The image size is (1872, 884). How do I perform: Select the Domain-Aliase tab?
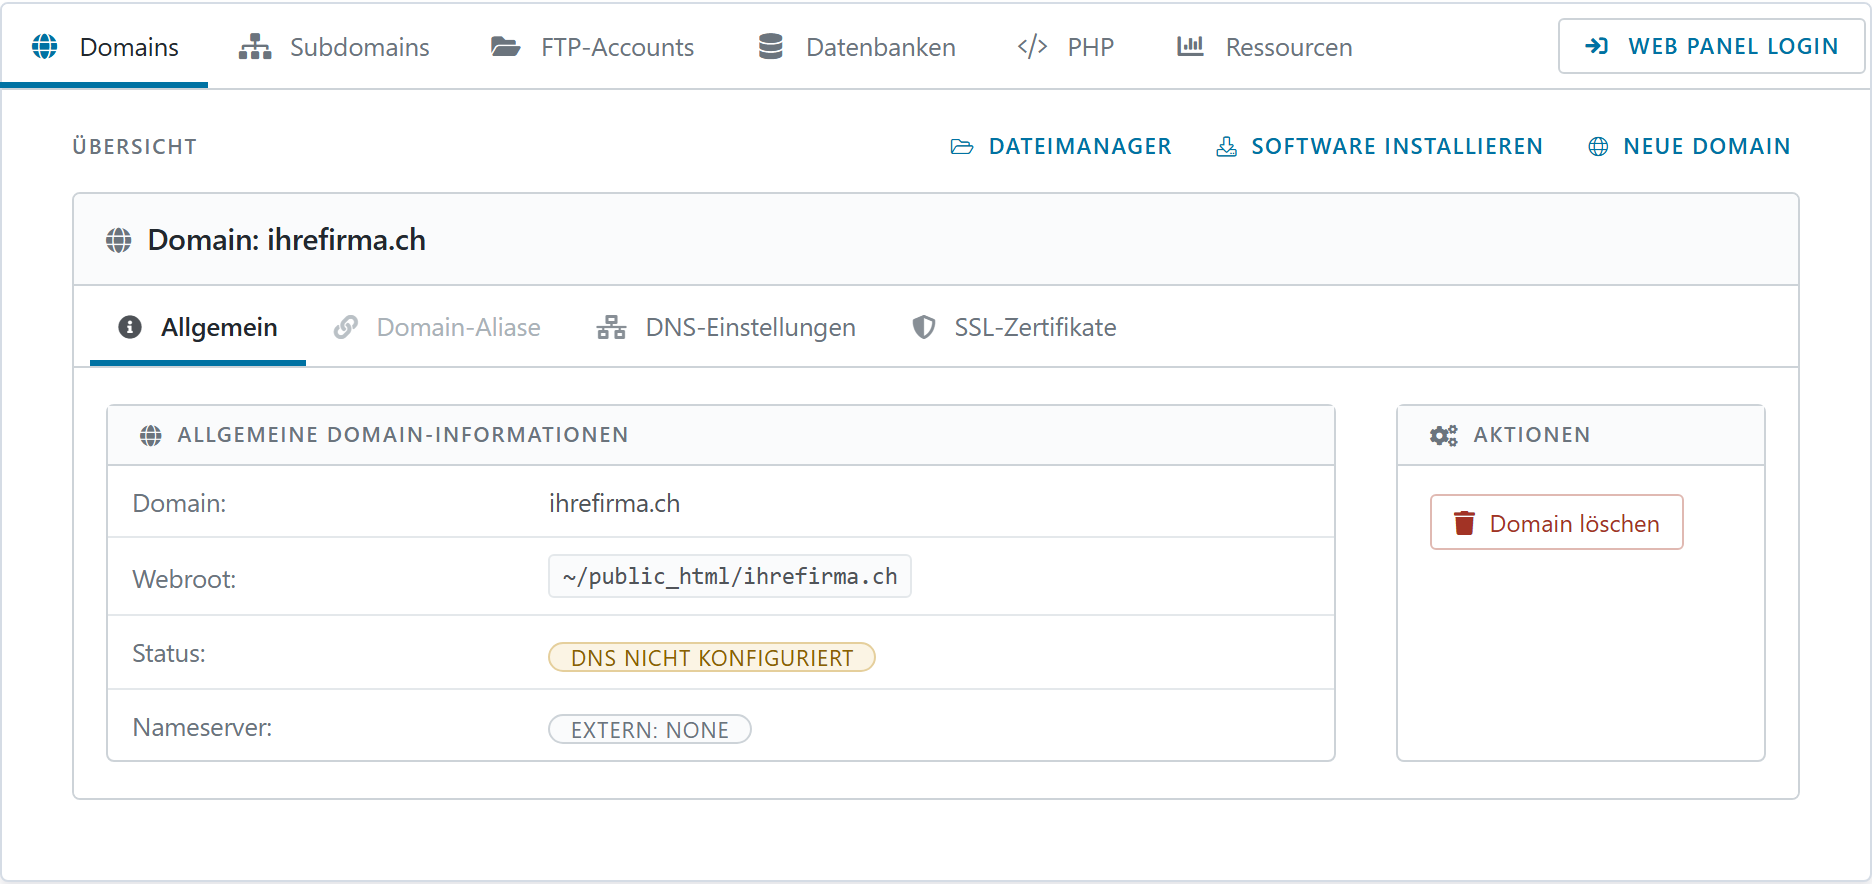(x=438, y=327)
